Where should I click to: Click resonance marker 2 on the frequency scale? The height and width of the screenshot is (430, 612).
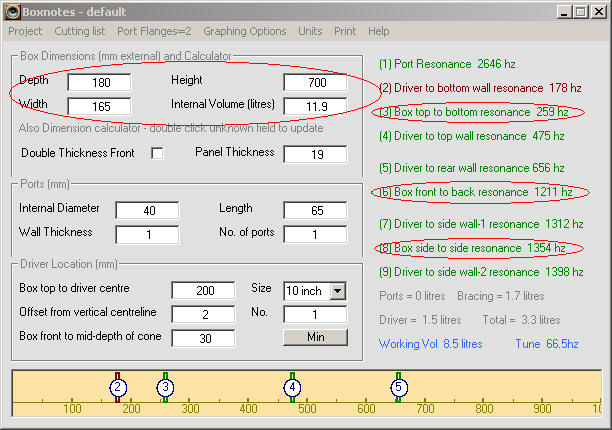[117, 387]
